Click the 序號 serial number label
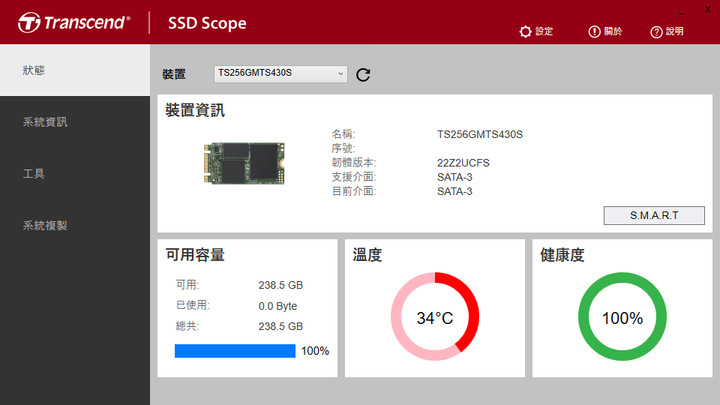 pyautogui.click(x=343, y=148)
